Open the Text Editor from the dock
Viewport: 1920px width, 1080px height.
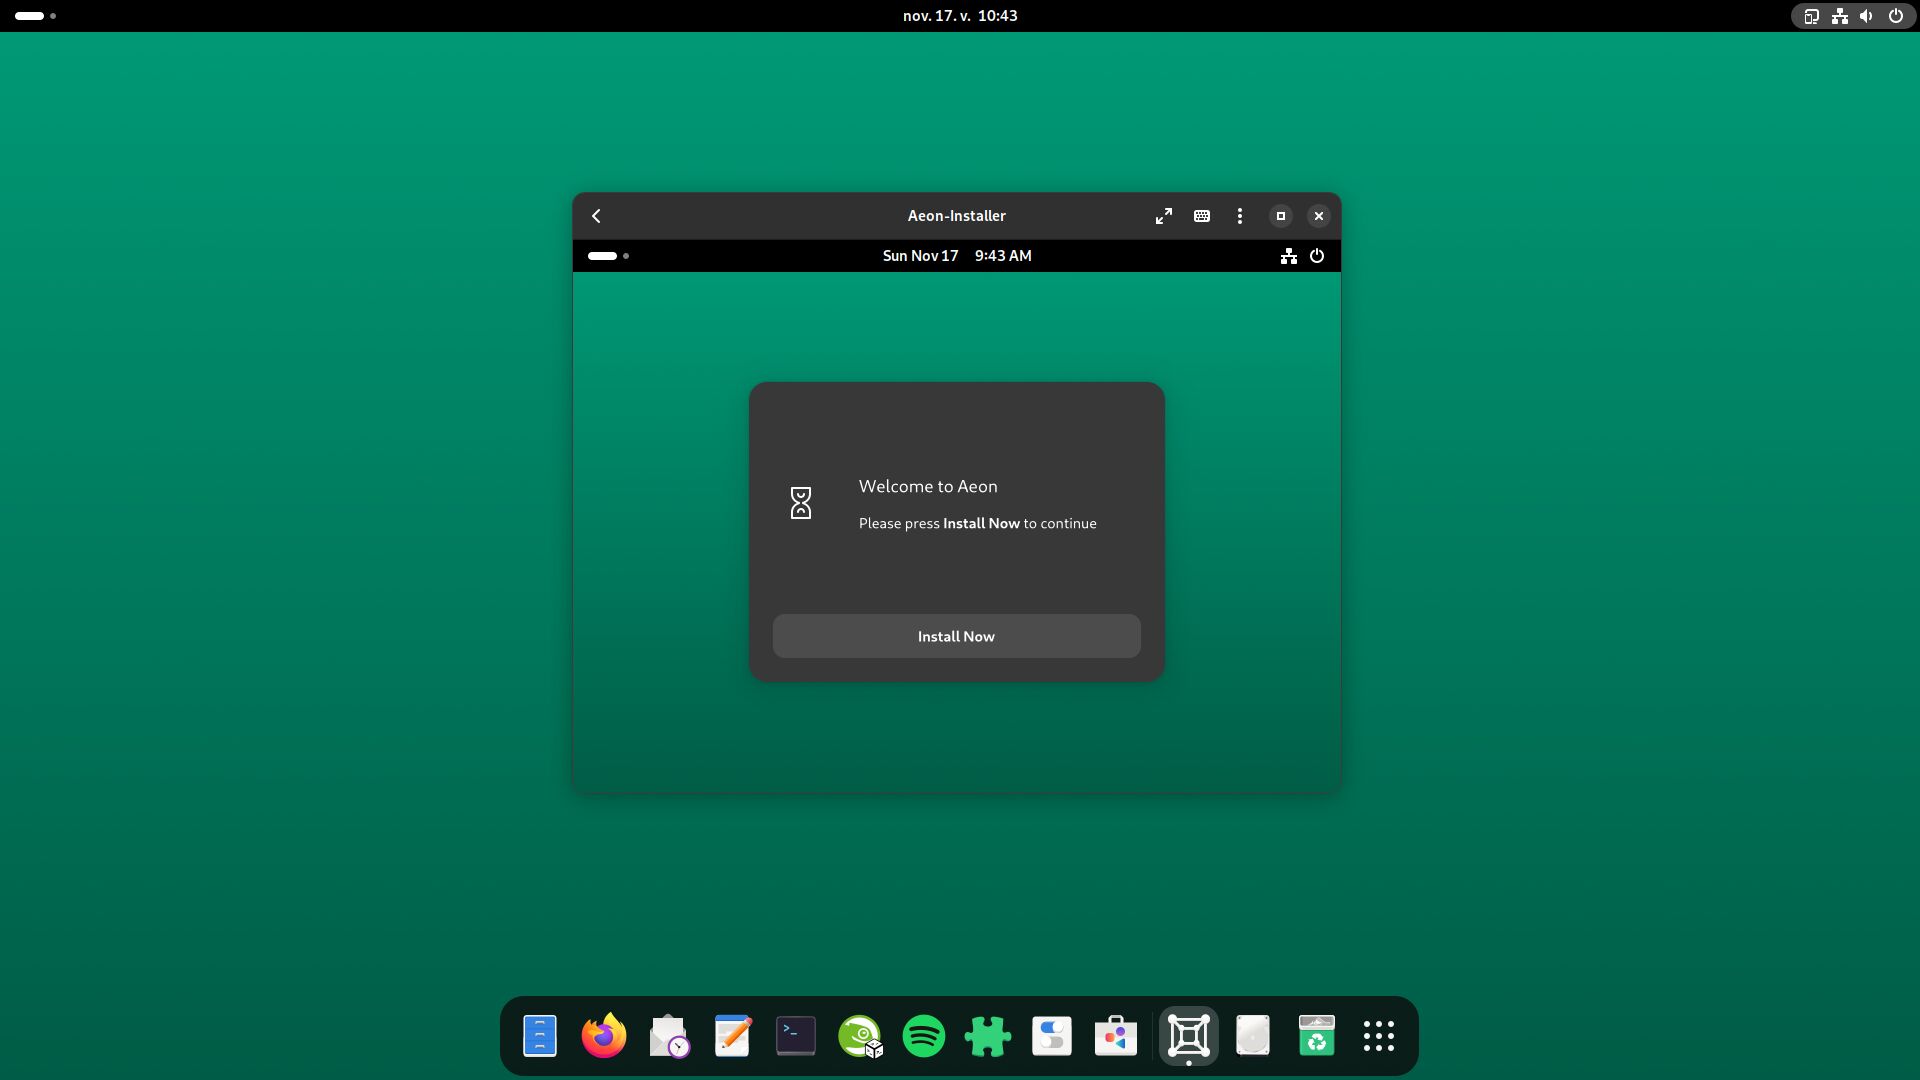click(x=732, y=1036)
